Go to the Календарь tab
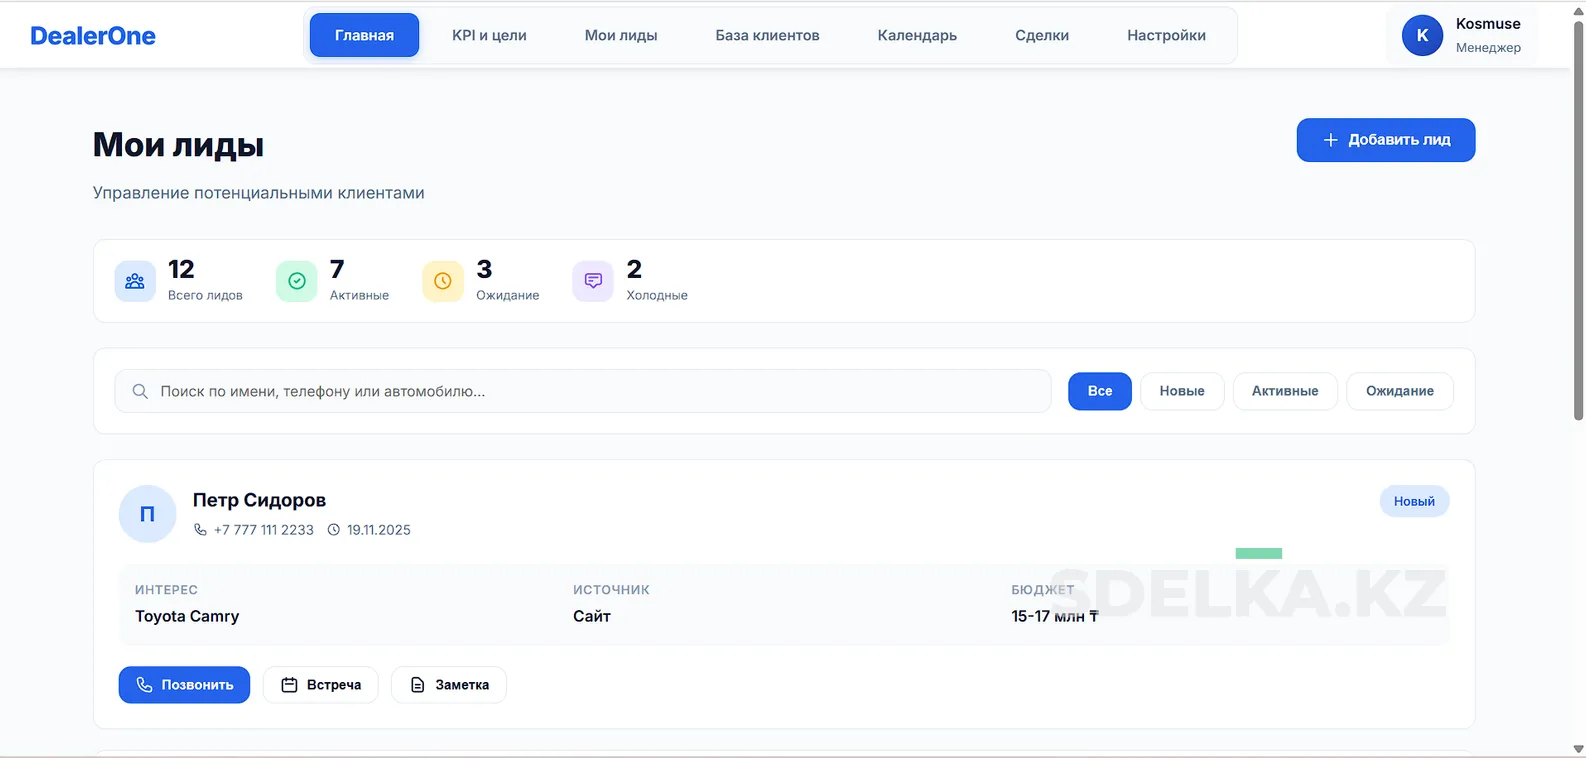 tap(917, 35)
